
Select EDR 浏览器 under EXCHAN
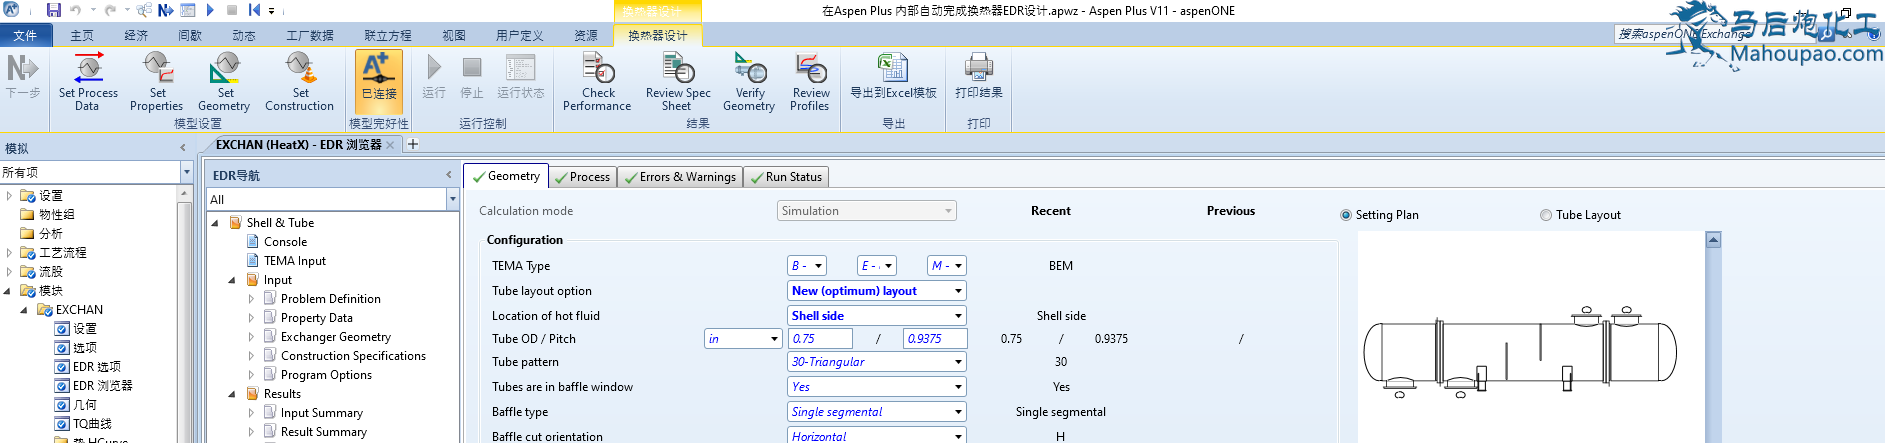tap(102, 386)
